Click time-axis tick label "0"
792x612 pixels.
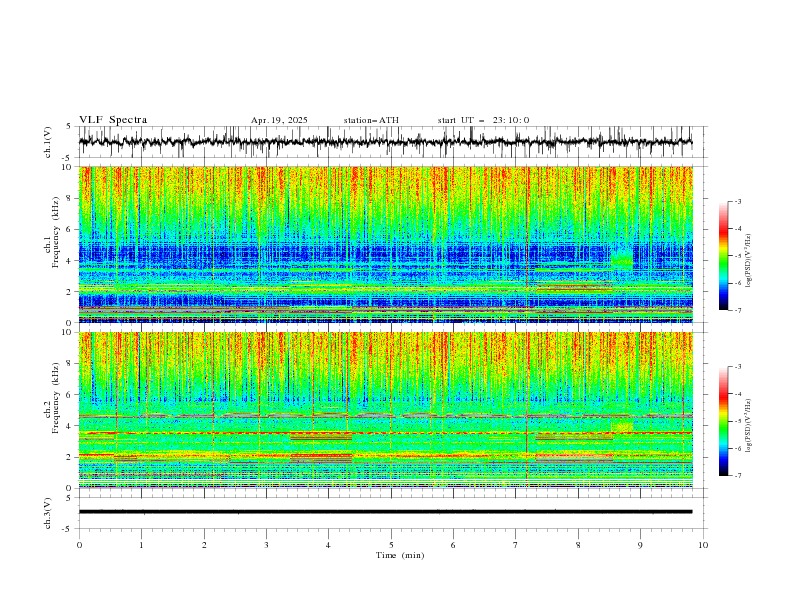(x=79, y=545)
